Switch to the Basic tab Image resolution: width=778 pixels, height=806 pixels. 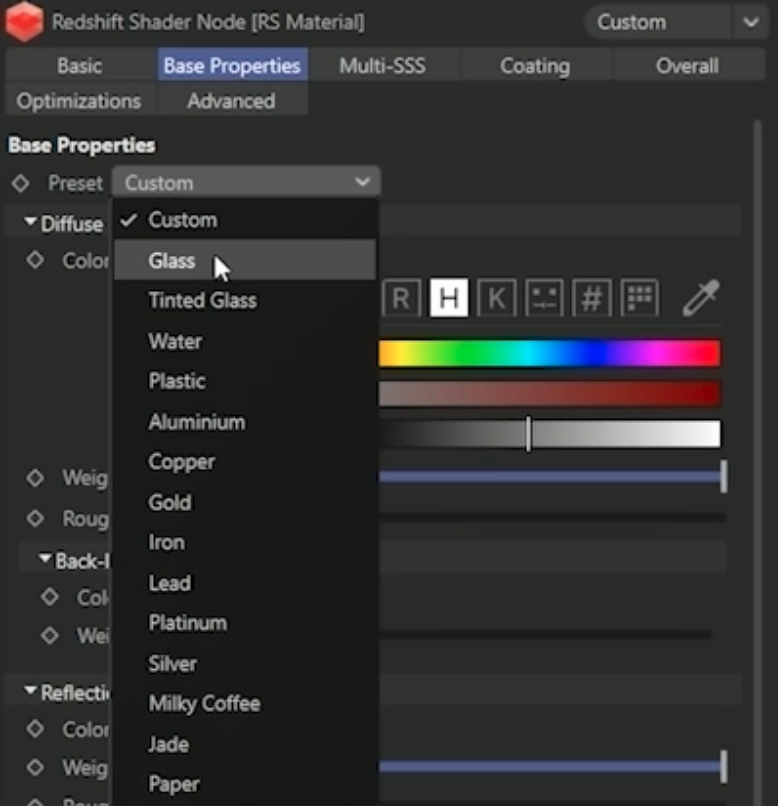click(80, 66)
